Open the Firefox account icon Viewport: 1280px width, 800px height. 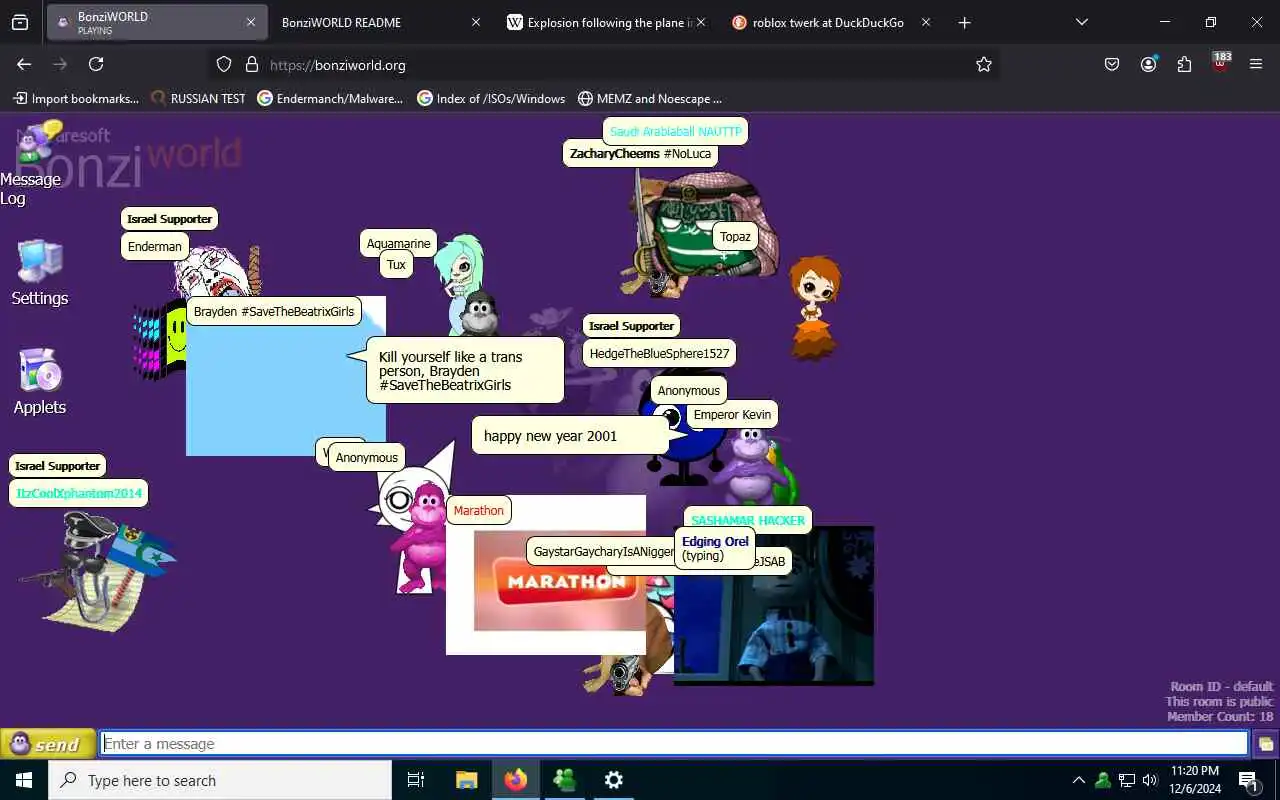click(x=1148, y=64)
